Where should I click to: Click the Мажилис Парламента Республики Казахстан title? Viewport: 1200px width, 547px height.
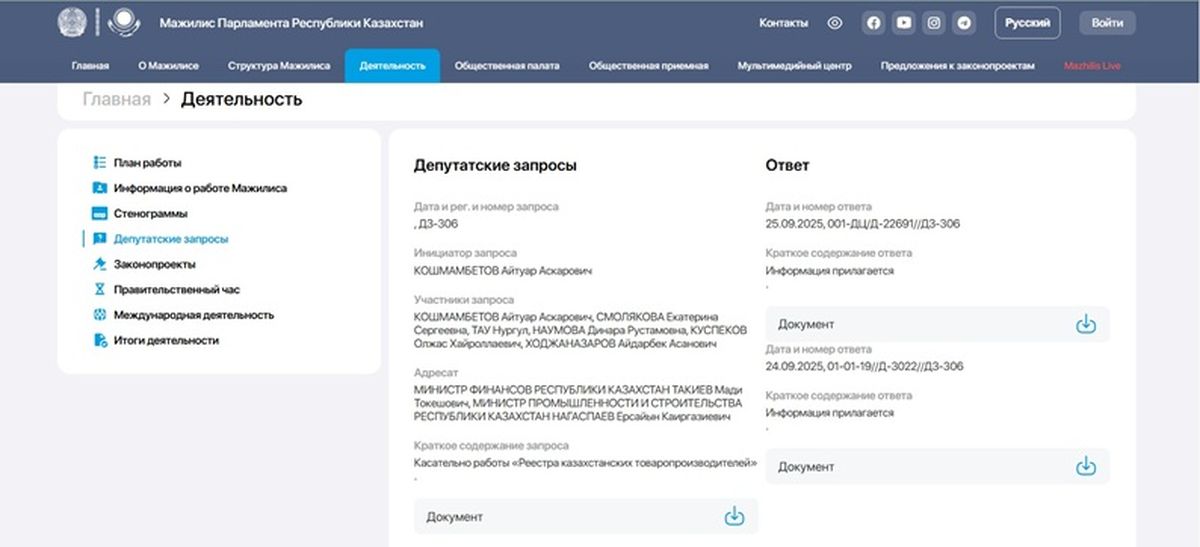point(289,22)
